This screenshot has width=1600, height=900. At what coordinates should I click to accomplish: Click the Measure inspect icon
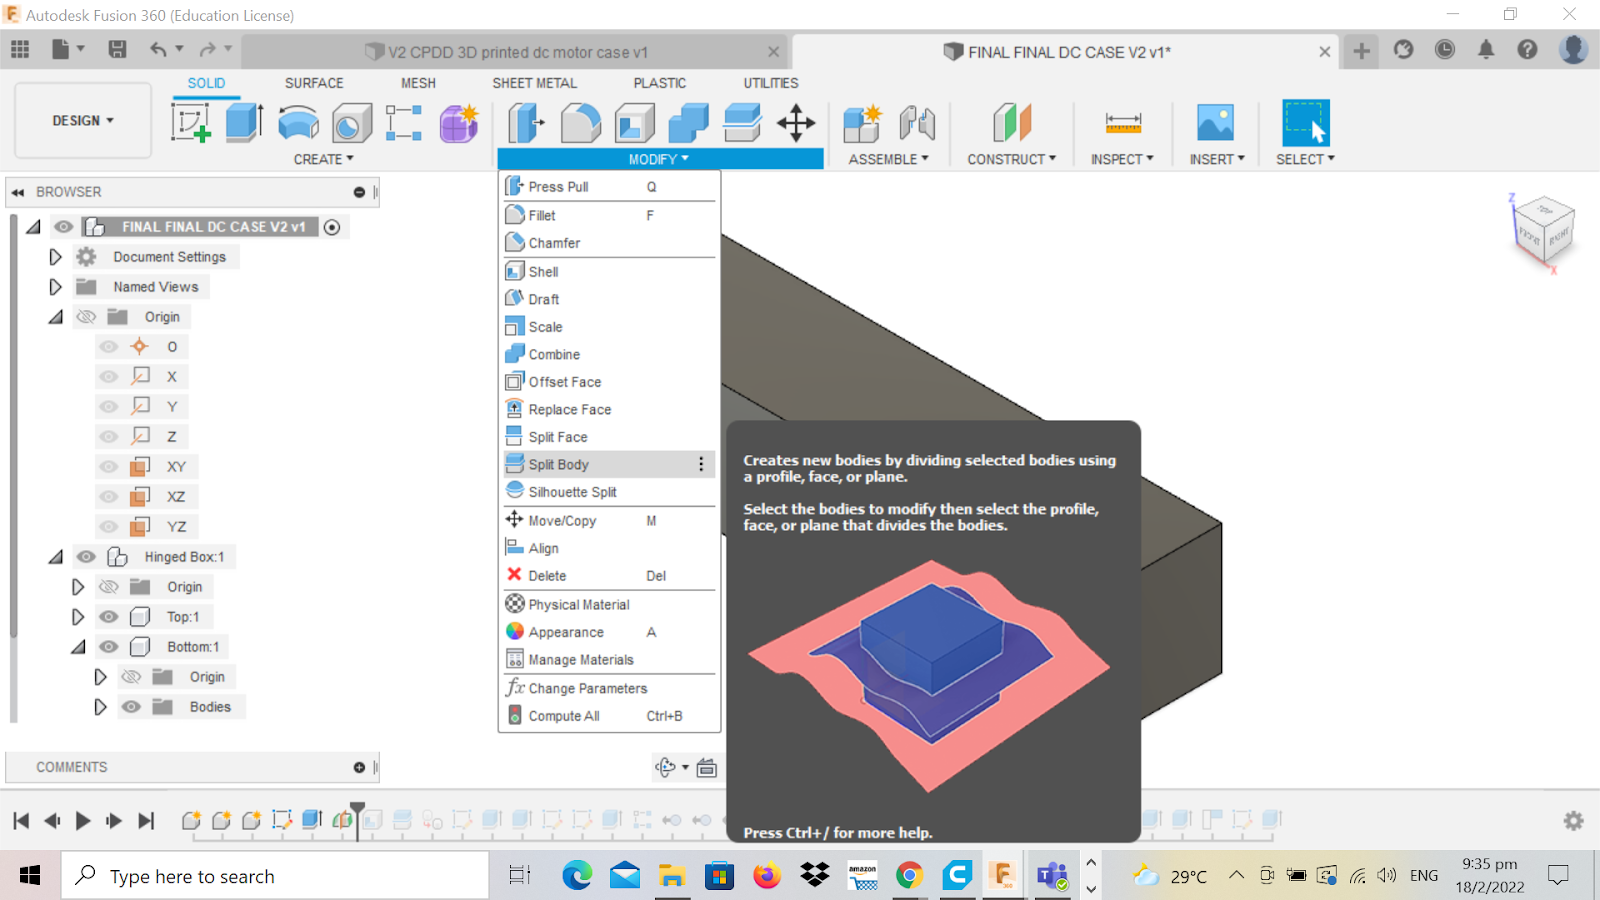tap(1123, 123)
